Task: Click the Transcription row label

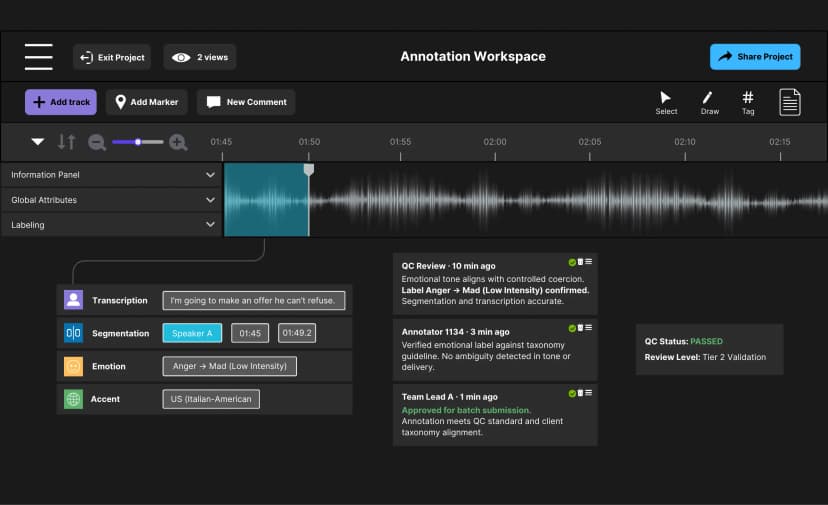Action: (120, 301)
